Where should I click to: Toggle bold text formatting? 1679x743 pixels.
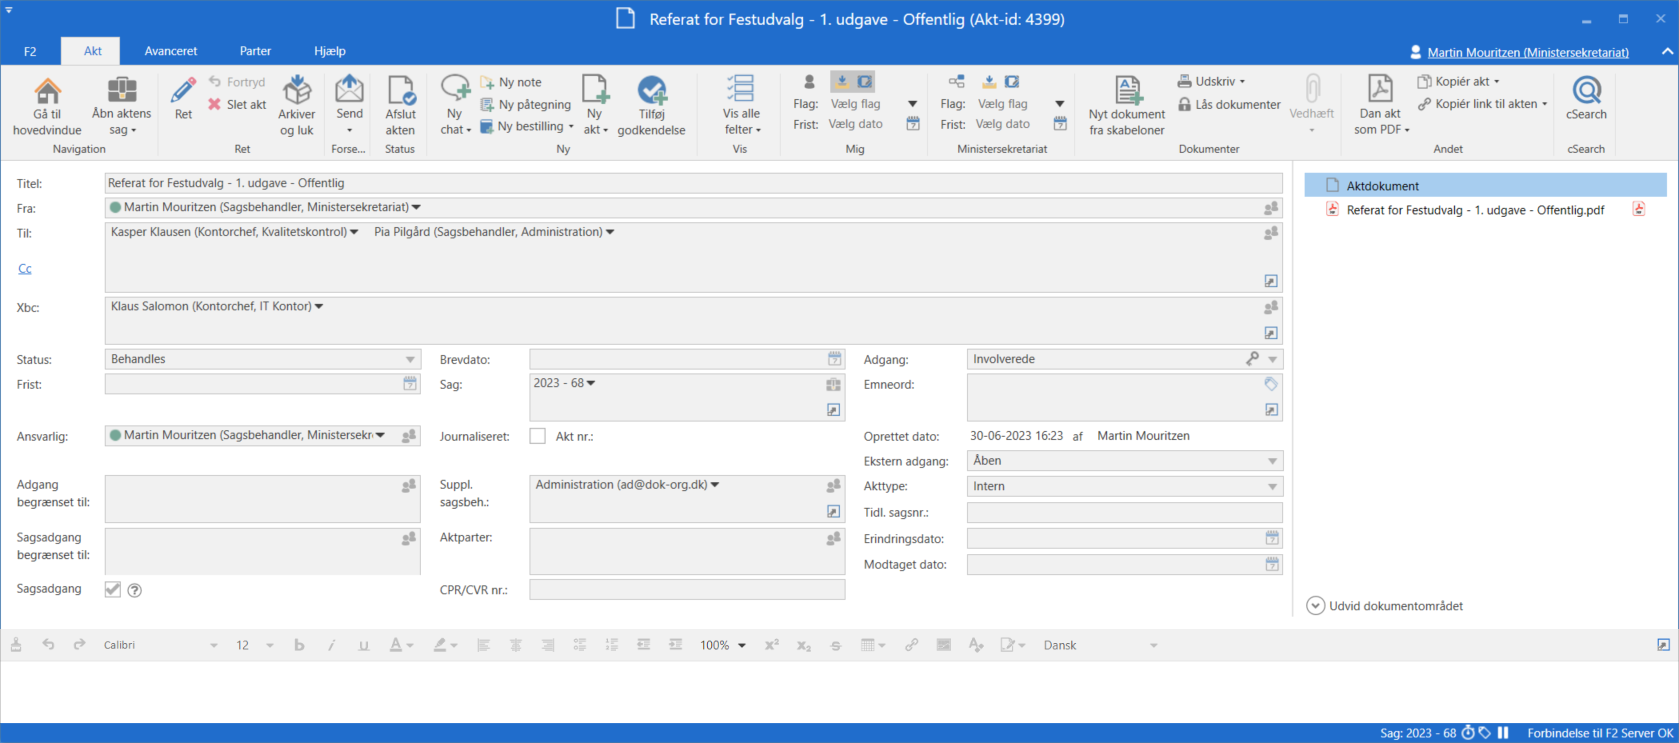pos(299,645)
